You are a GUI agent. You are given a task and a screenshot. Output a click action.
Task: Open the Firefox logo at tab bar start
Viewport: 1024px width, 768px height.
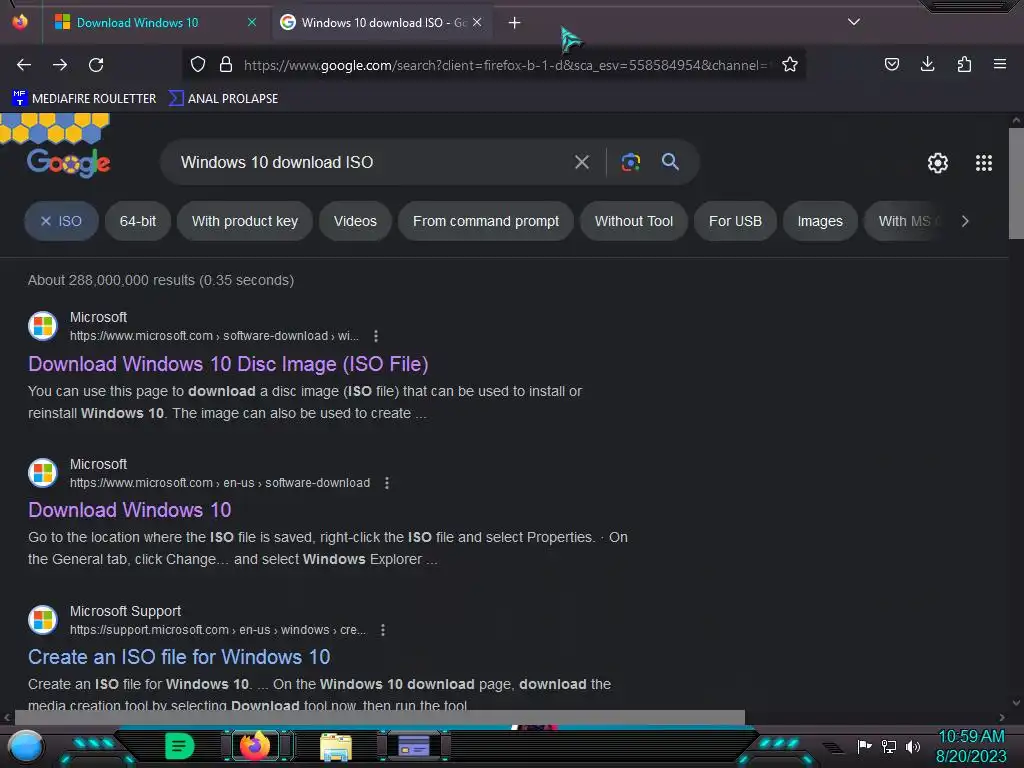20,22
